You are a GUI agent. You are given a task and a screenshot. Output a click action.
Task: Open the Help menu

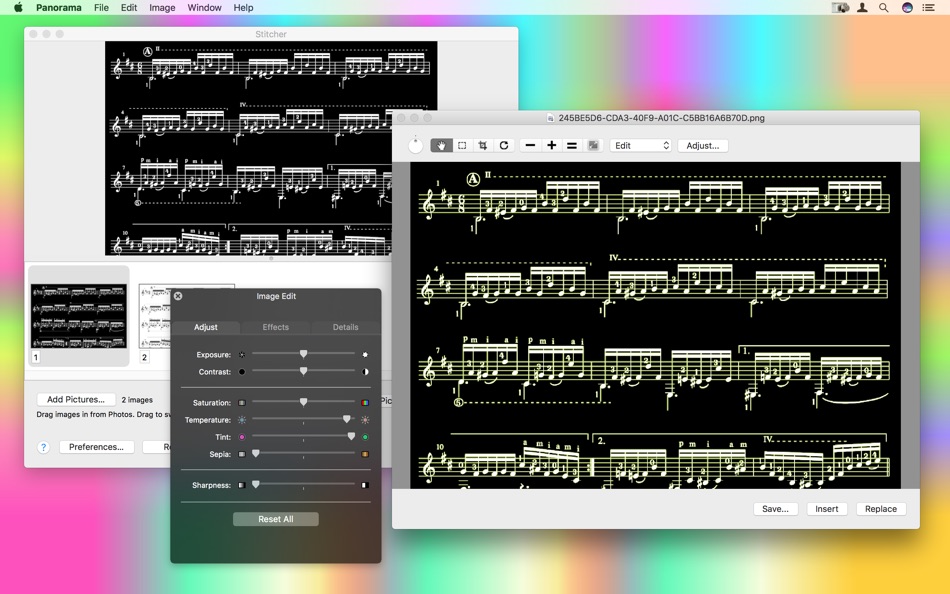[244, 7]
